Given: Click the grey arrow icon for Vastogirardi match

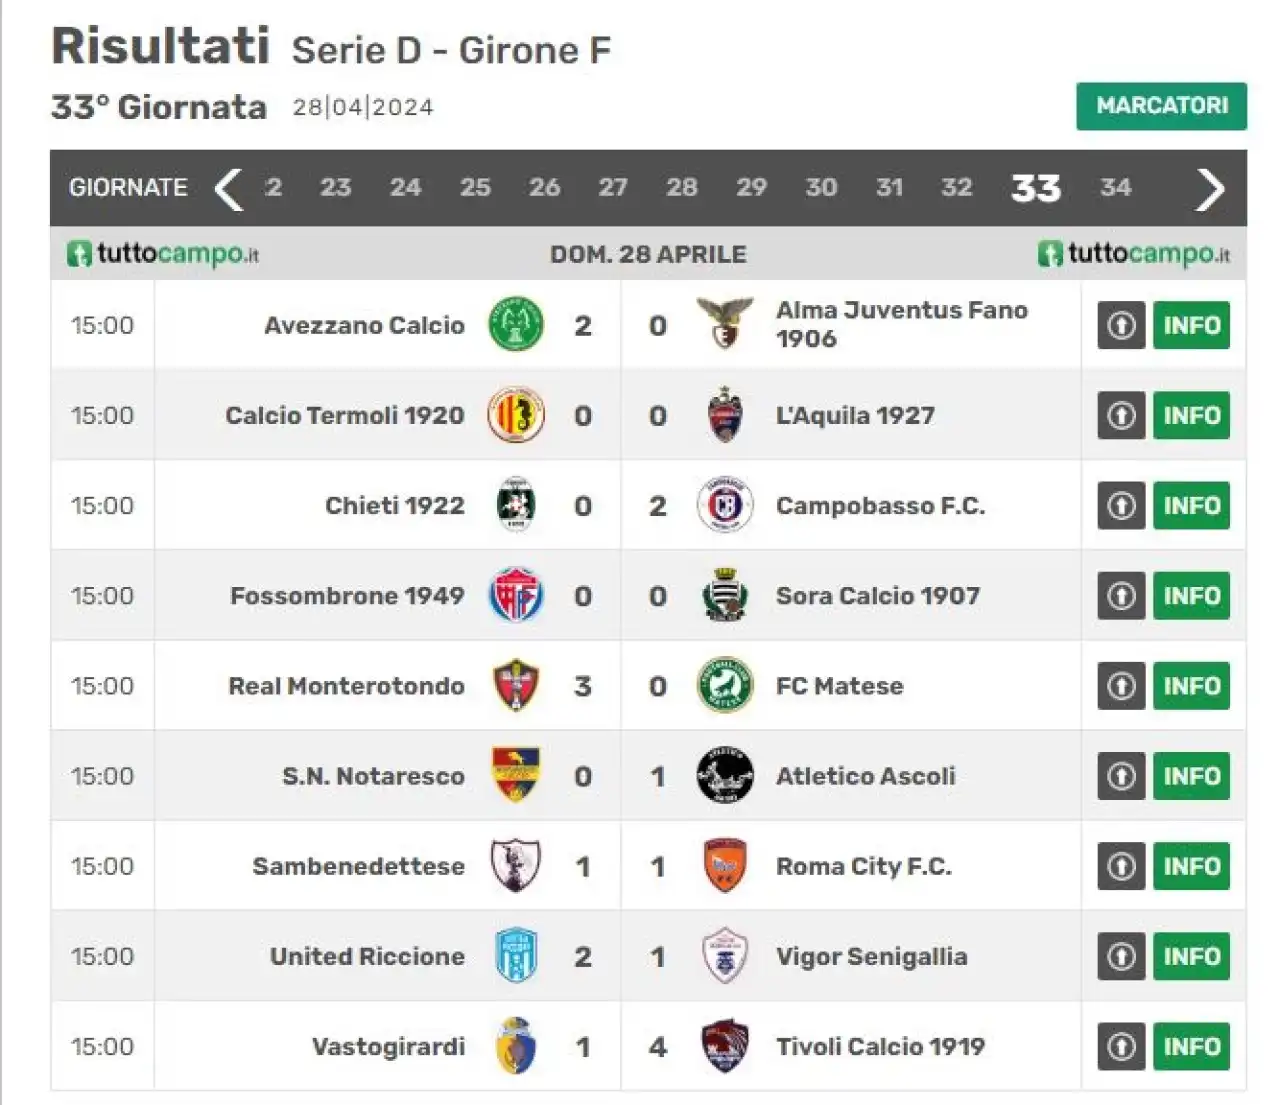Looking at the screenshot, I should [x=1121, y=1046].
